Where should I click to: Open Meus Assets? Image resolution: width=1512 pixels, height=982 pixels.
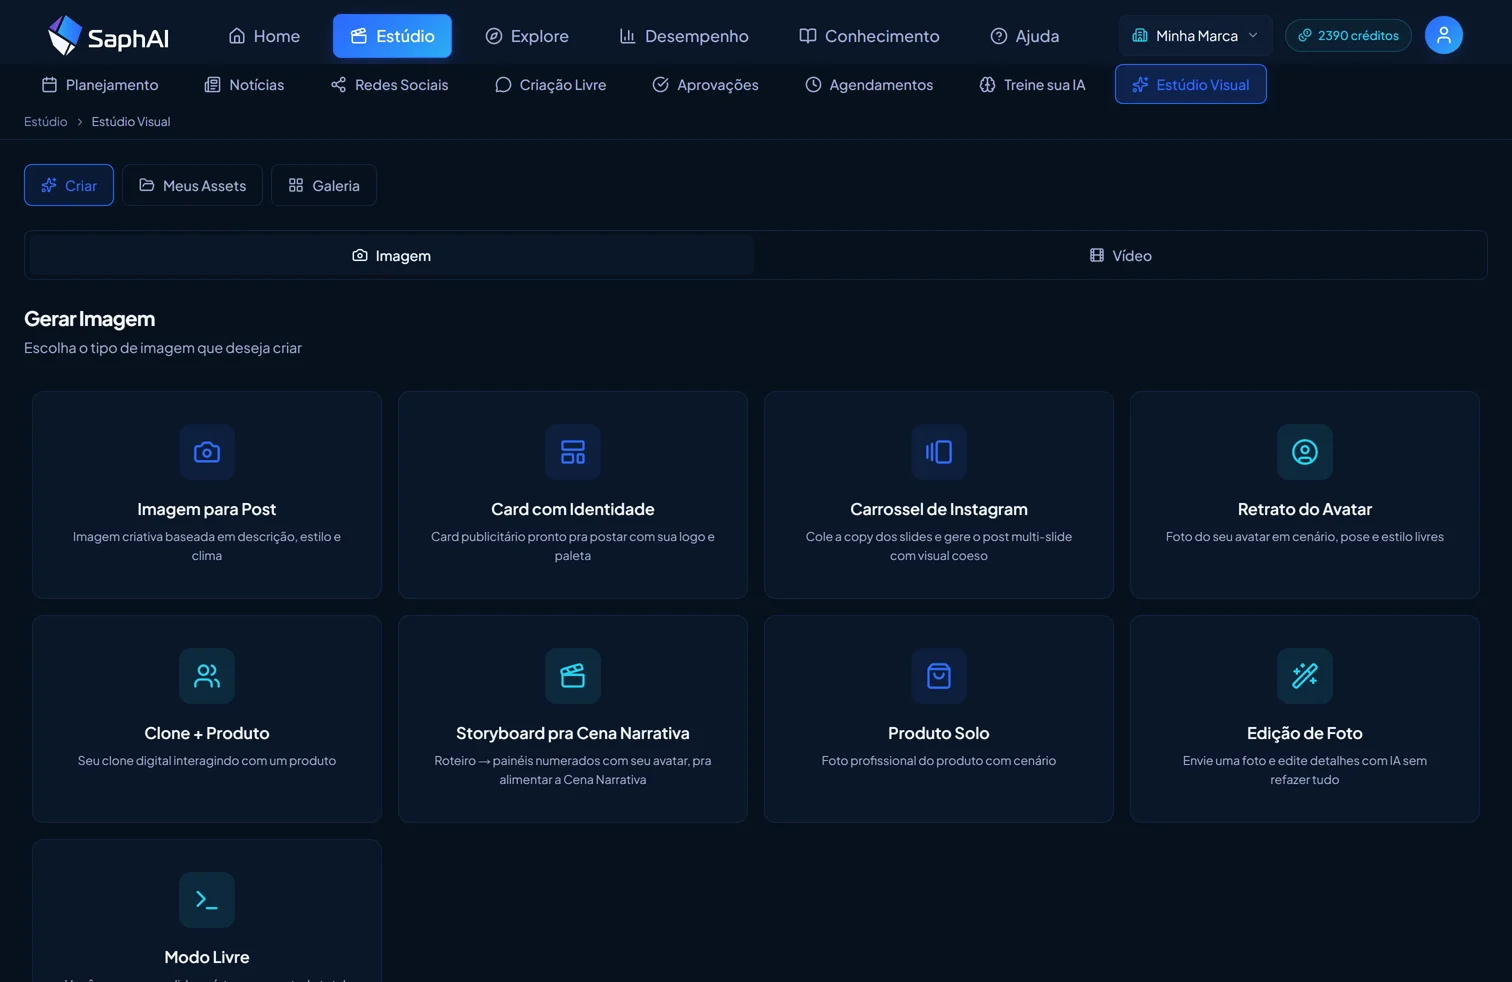pyautogui.click(x=192, y=185)
